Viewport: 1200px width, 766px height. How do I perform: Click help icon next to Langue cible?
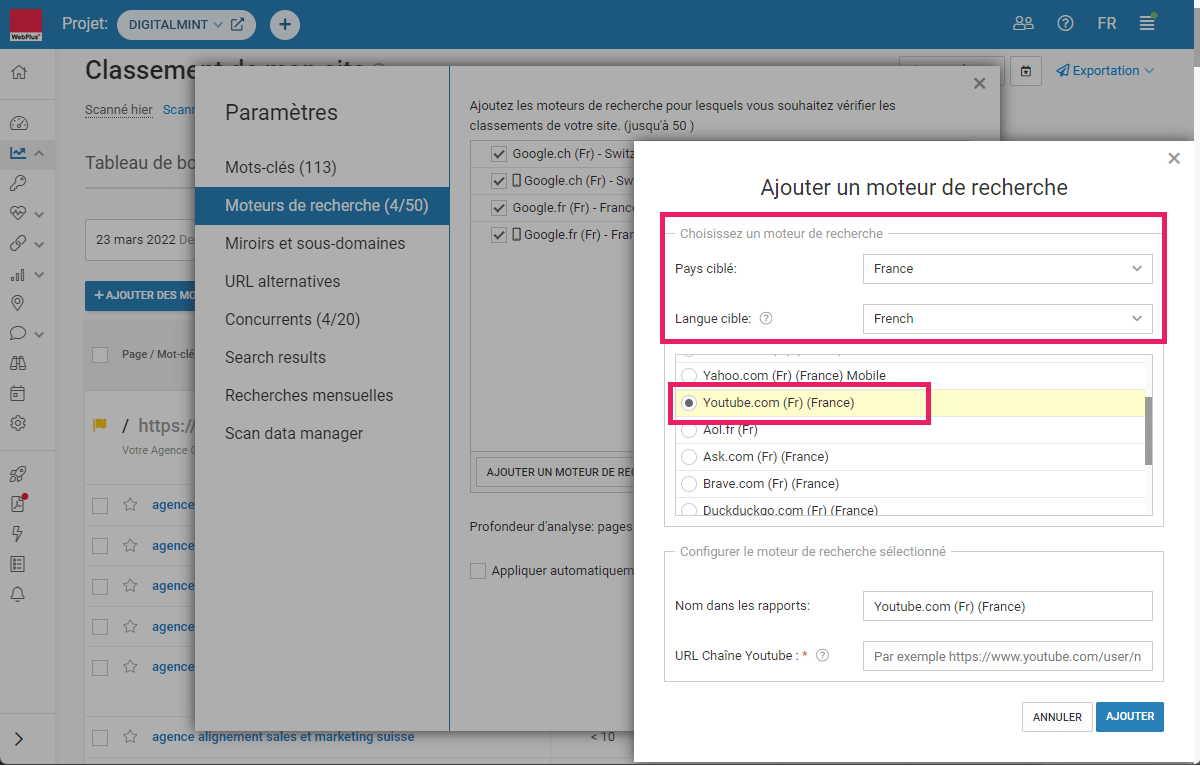tap(766, 319)
